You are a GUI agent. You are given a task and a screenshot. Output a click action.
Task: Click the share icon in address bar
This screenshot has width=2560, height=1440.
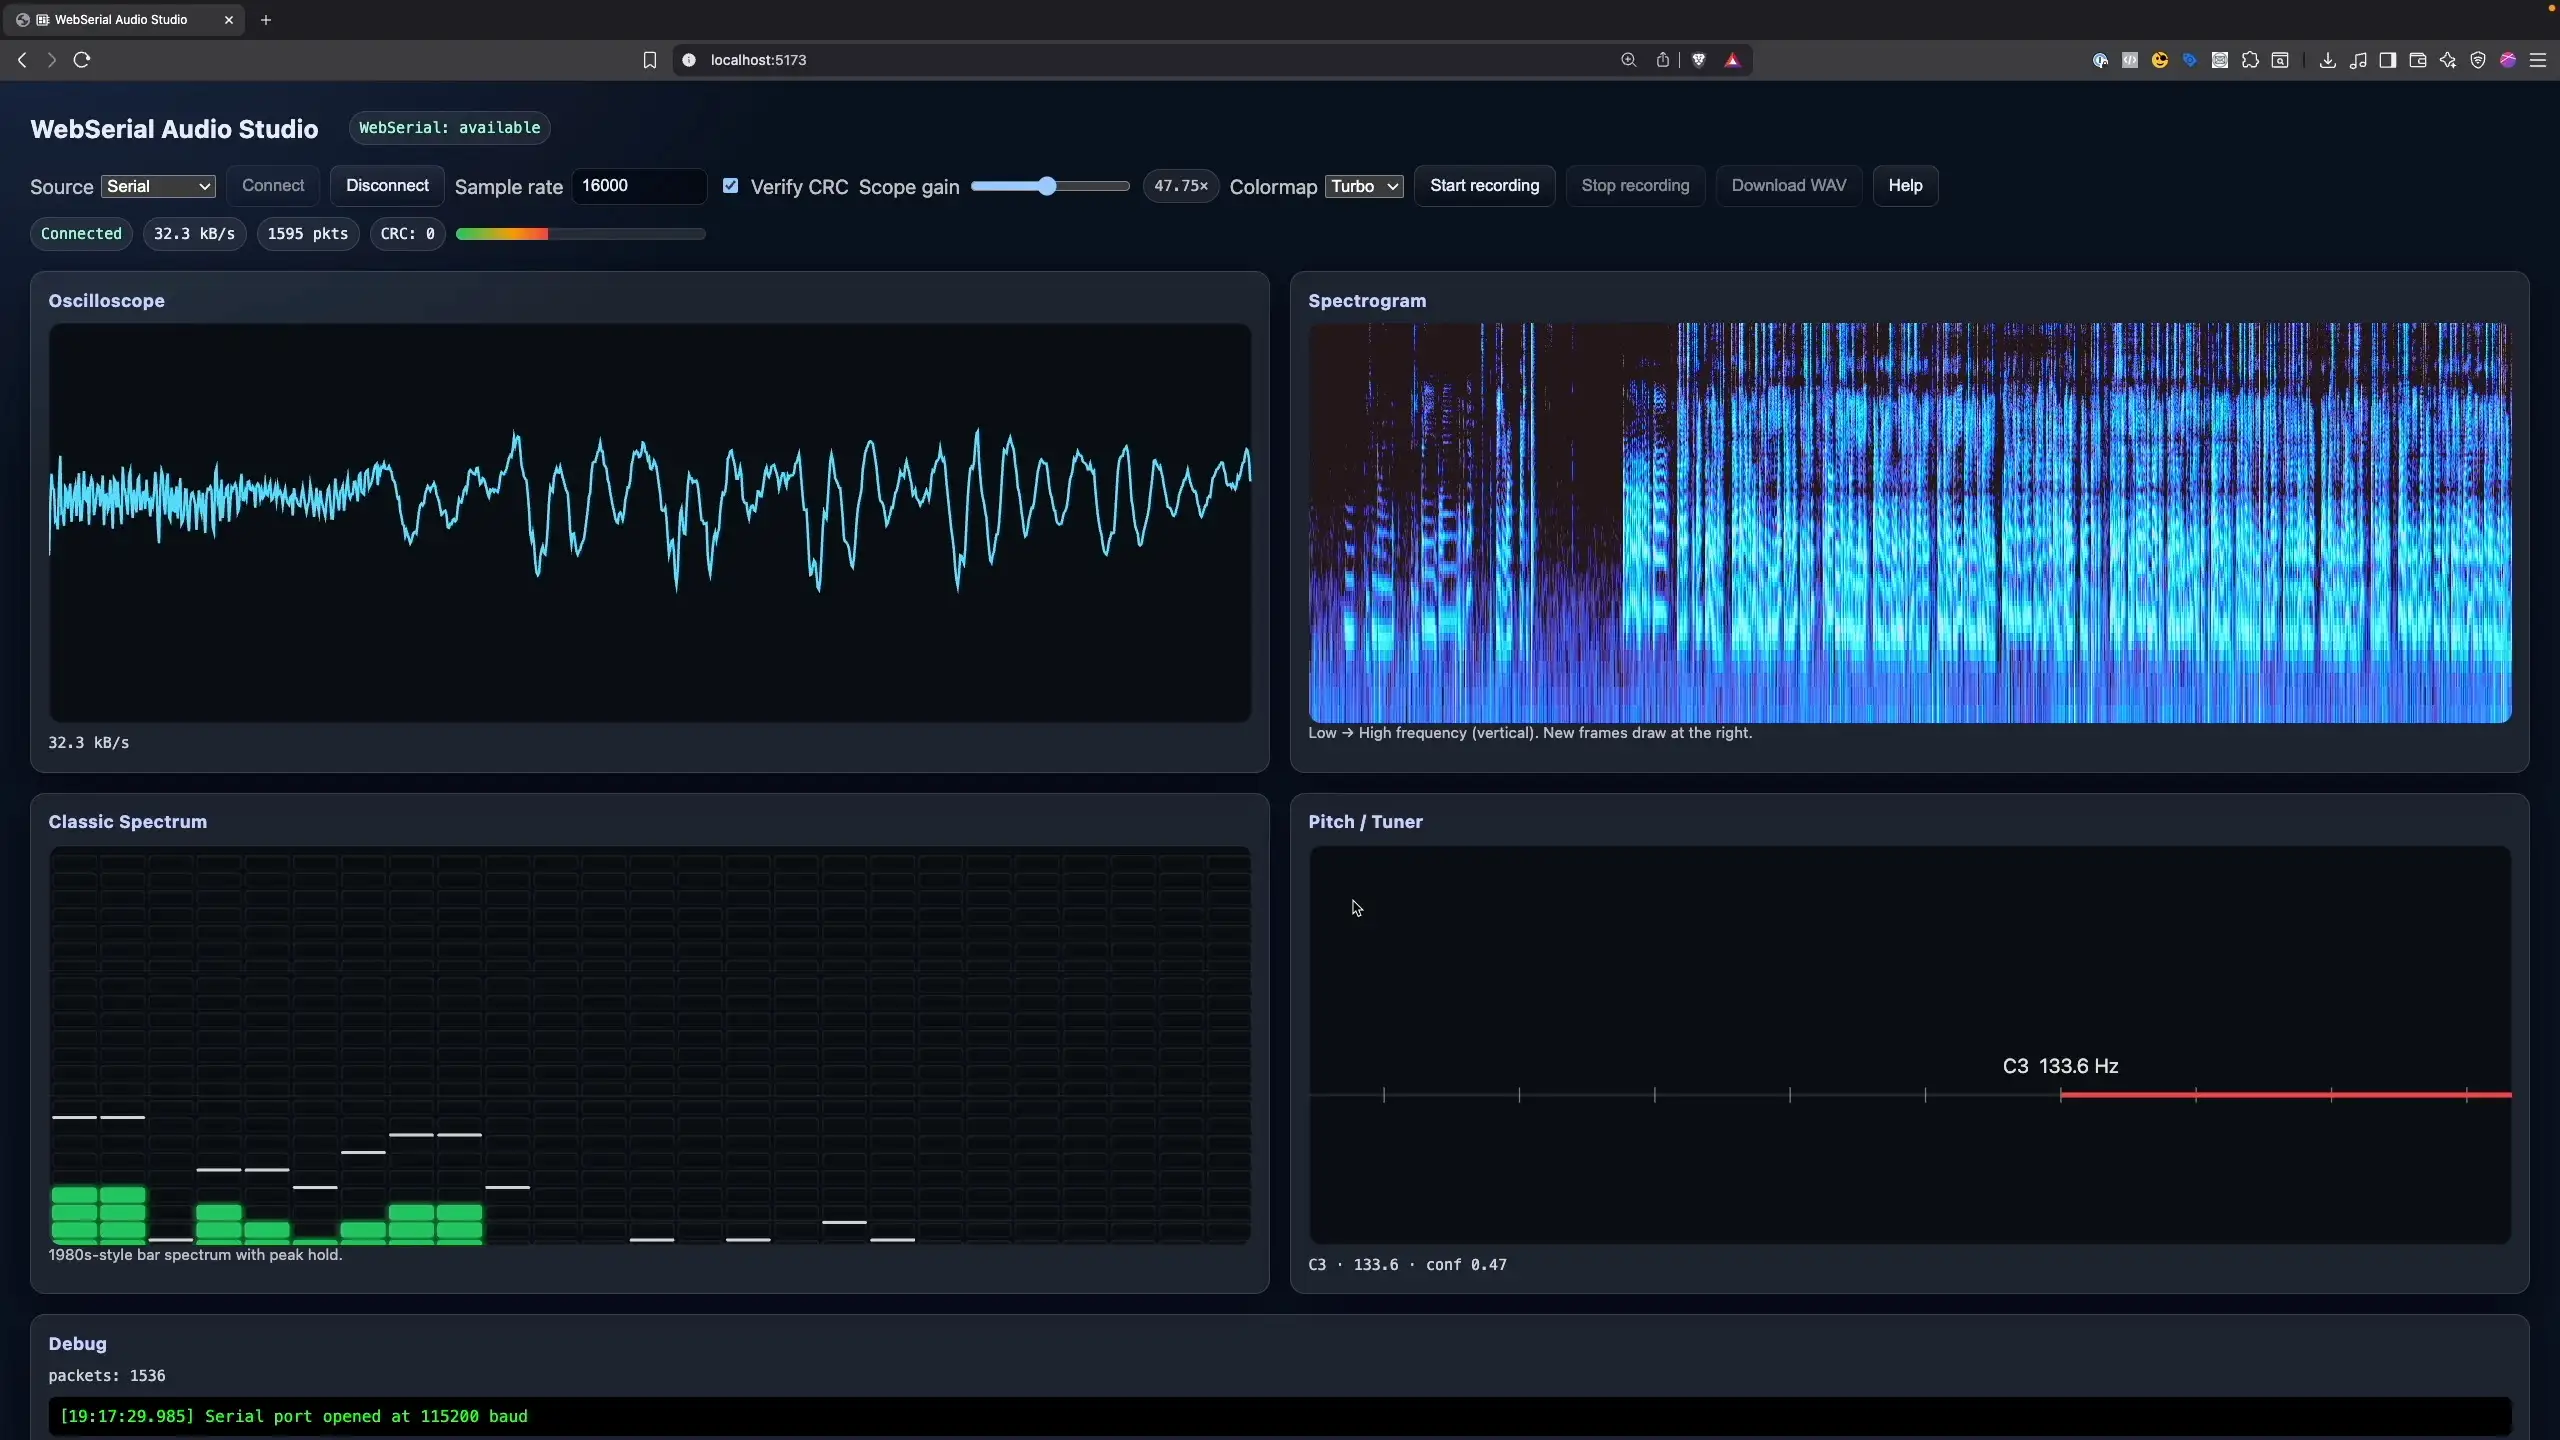1663,60
